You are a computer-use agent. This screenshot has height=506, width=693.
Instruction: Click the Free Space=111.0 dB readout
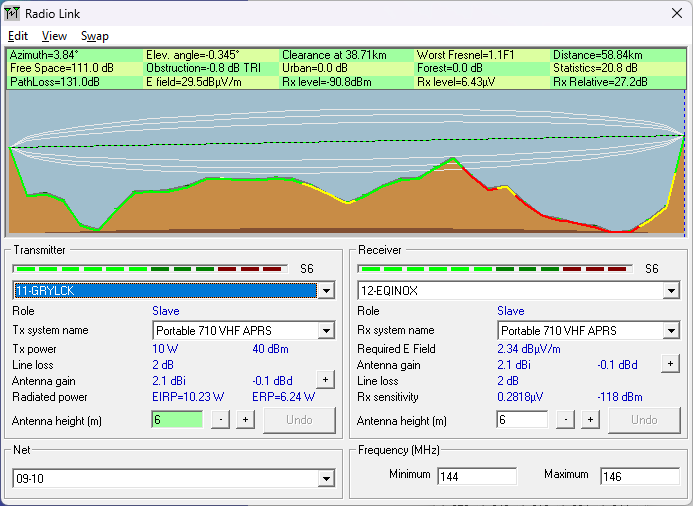(62, 68)
